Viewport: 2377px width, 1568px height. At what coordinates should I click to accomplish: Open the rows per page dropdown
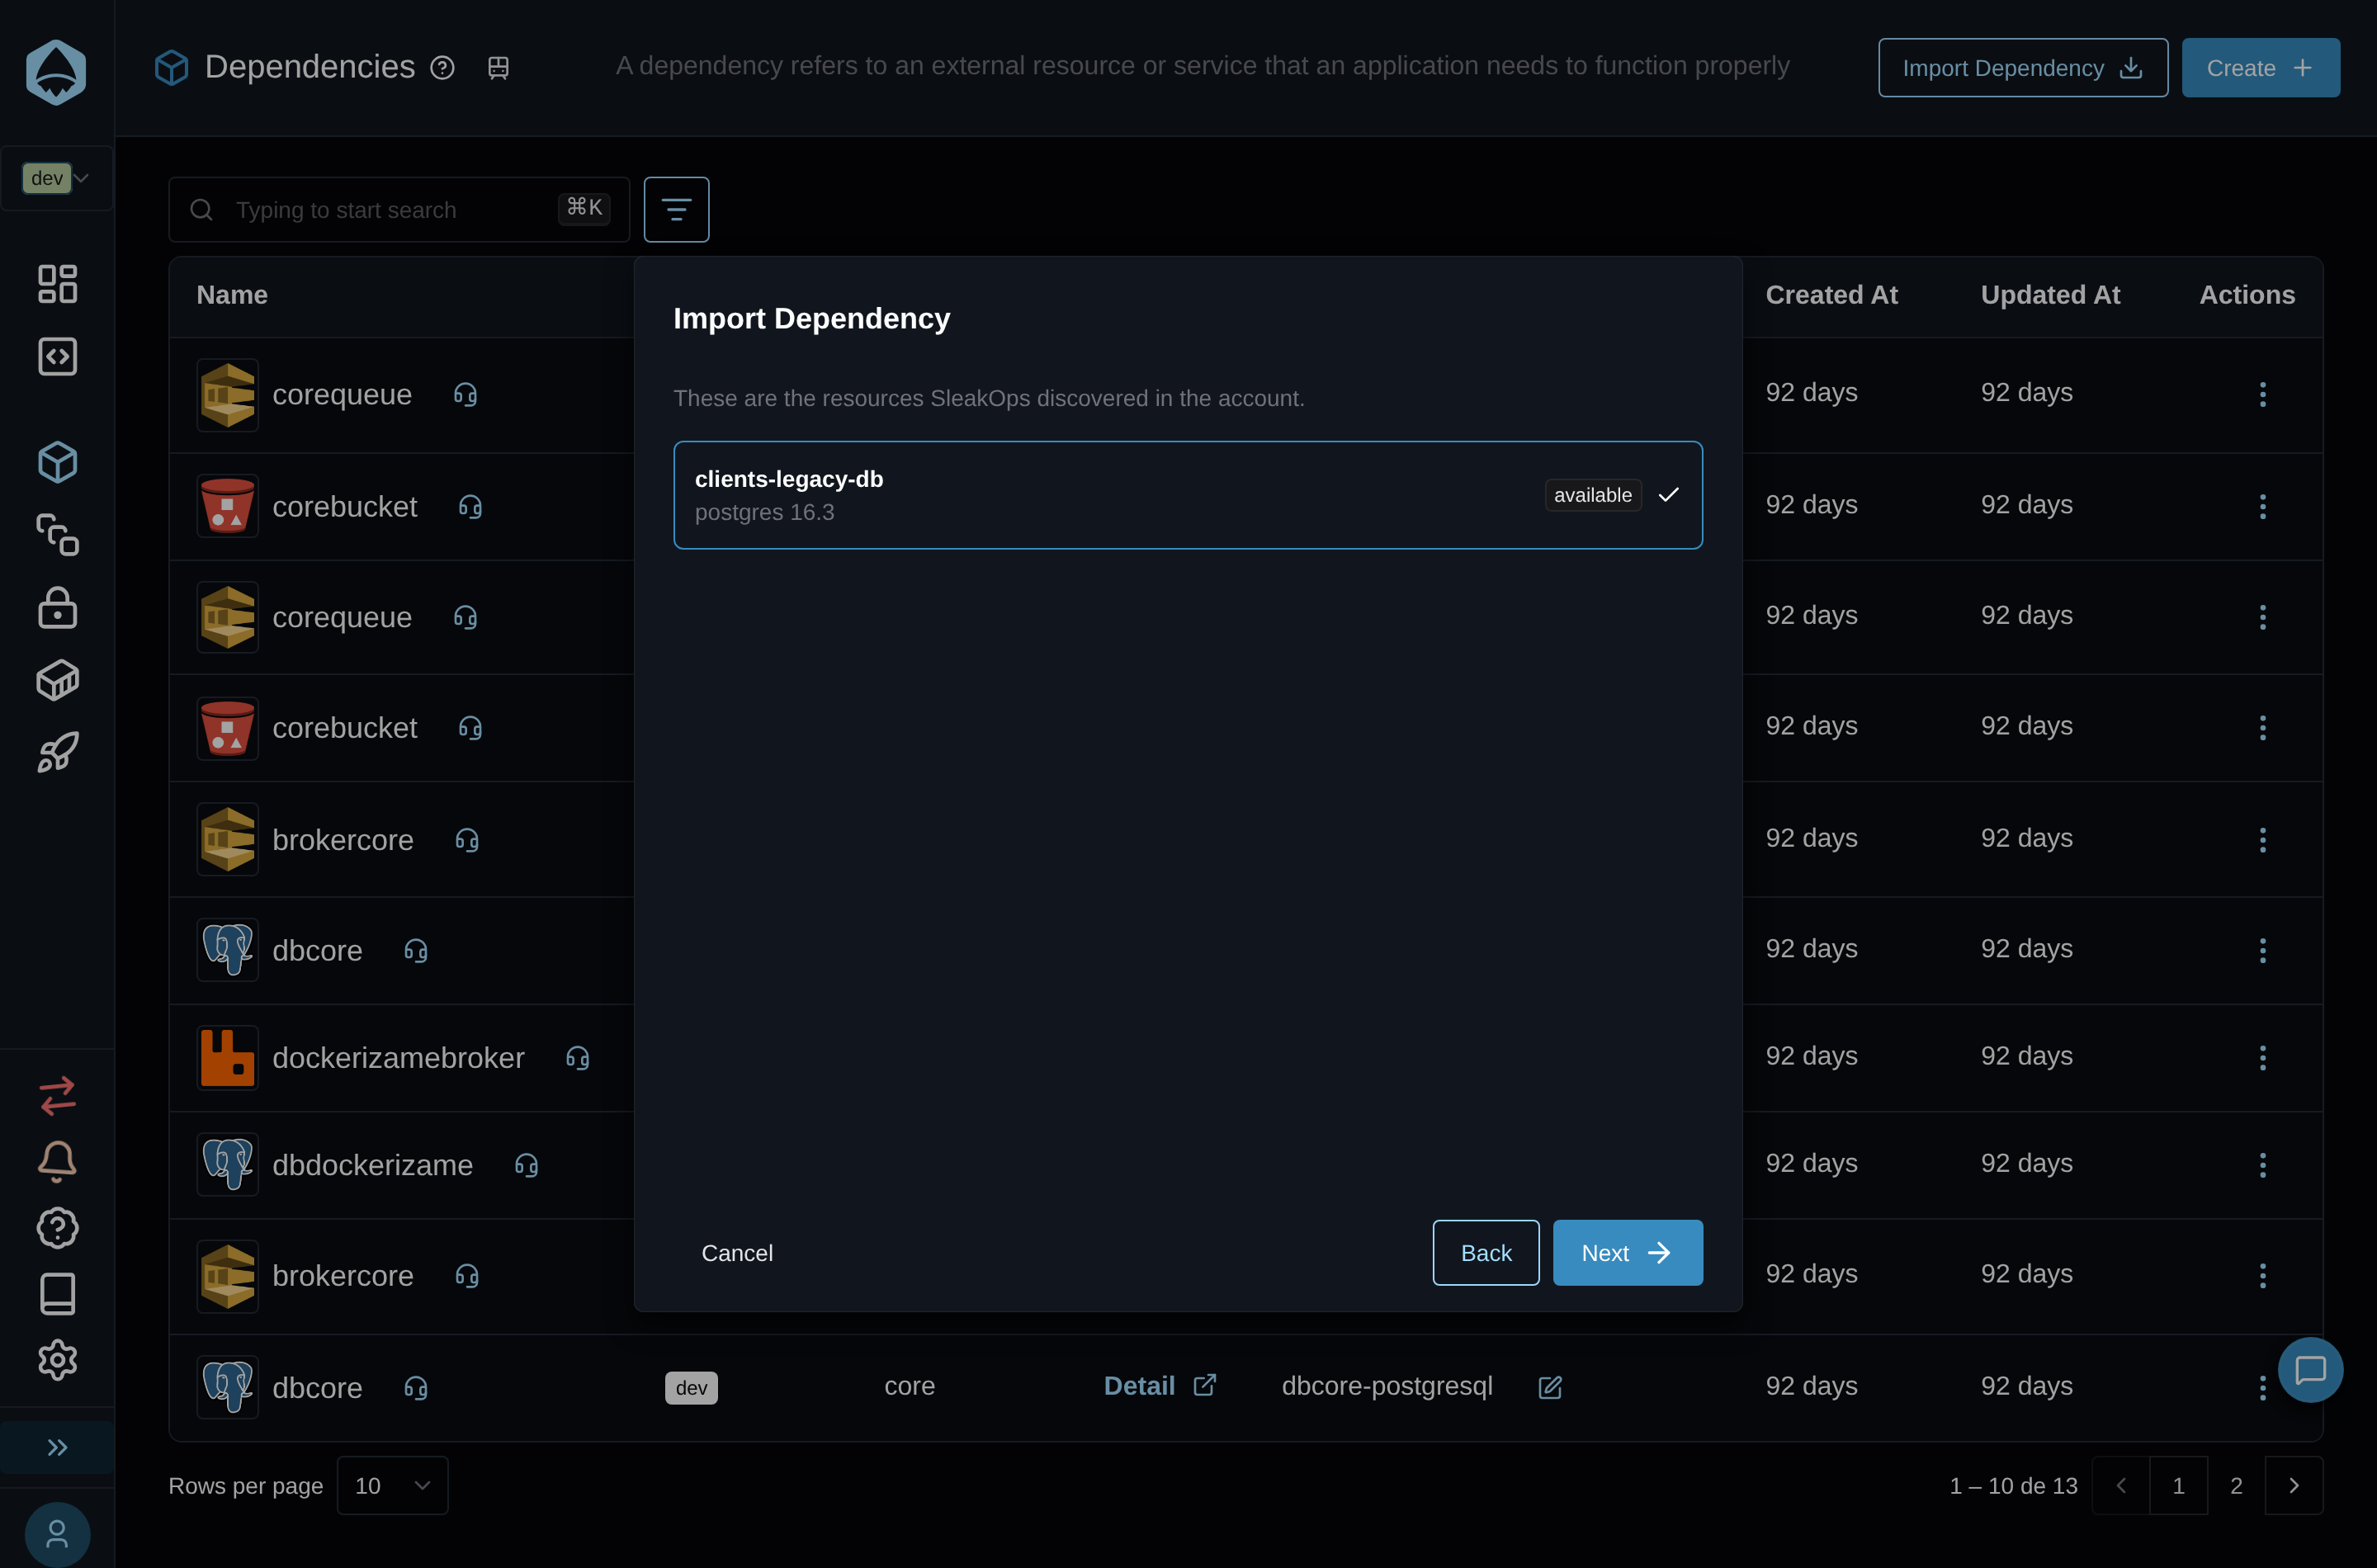click(x=392, y=1485)
